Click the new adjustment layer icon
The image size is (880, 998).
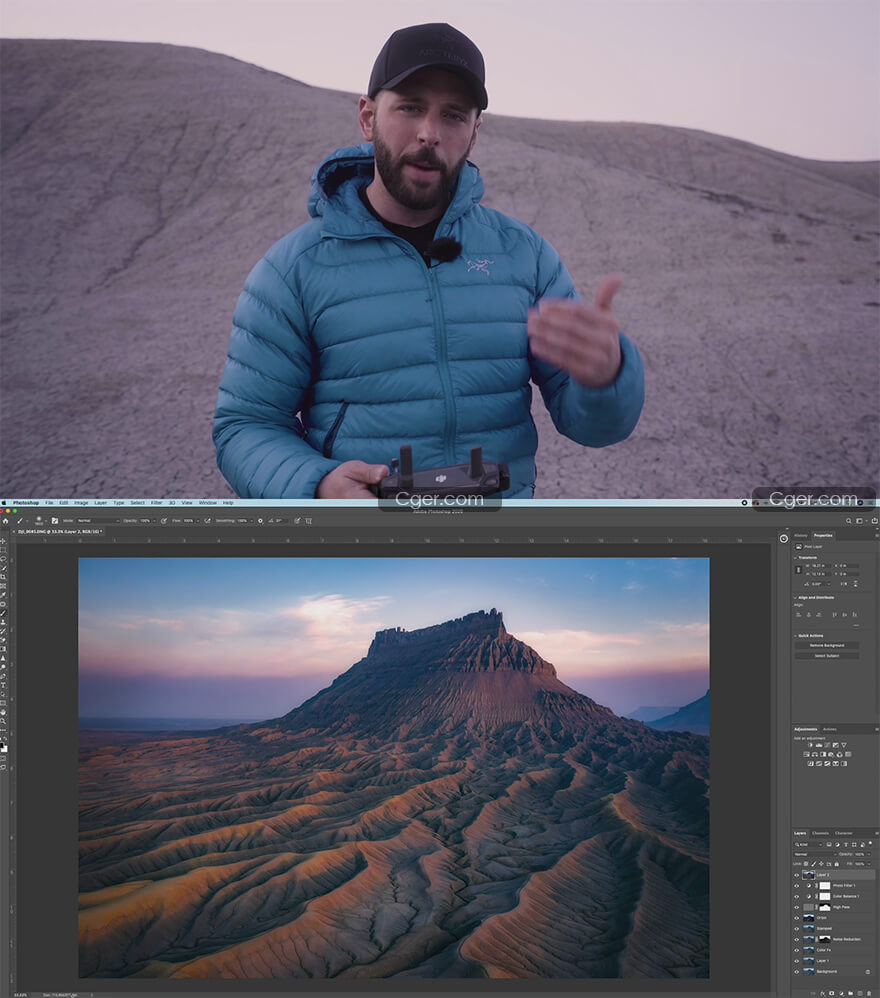[841, 993]
